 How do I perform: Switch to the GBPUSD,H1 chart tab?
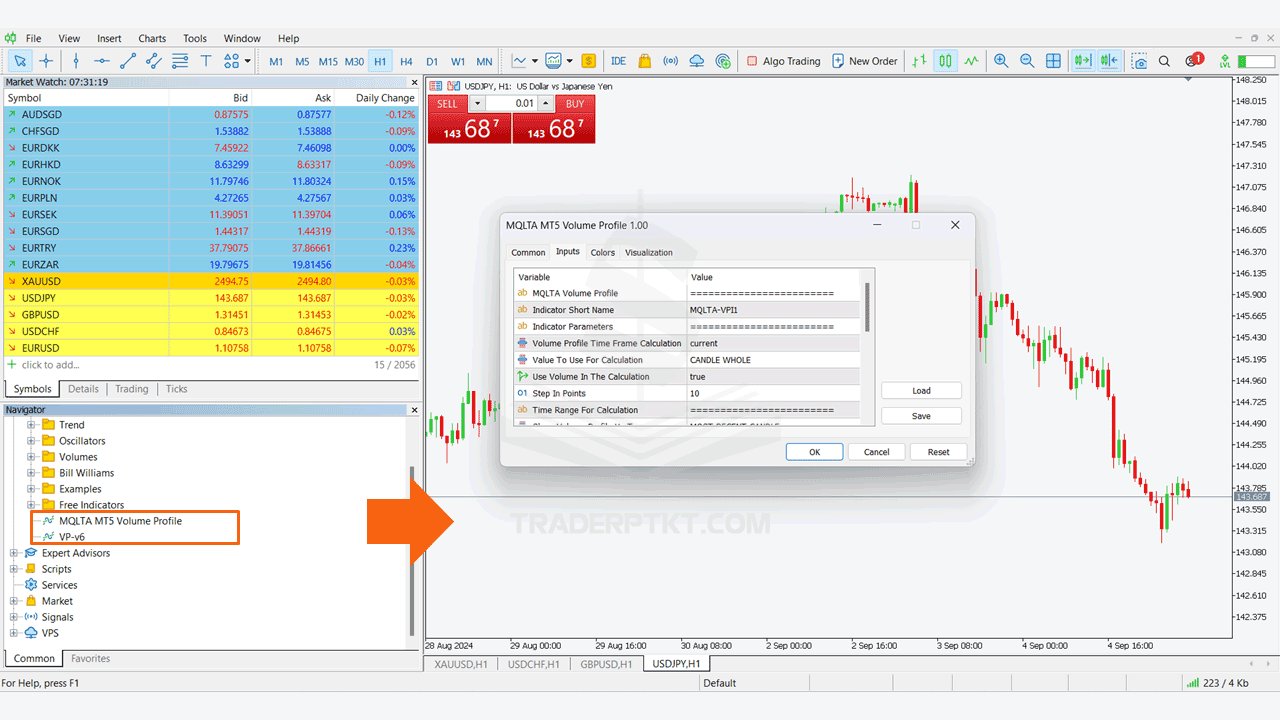[x=608, y=663]
